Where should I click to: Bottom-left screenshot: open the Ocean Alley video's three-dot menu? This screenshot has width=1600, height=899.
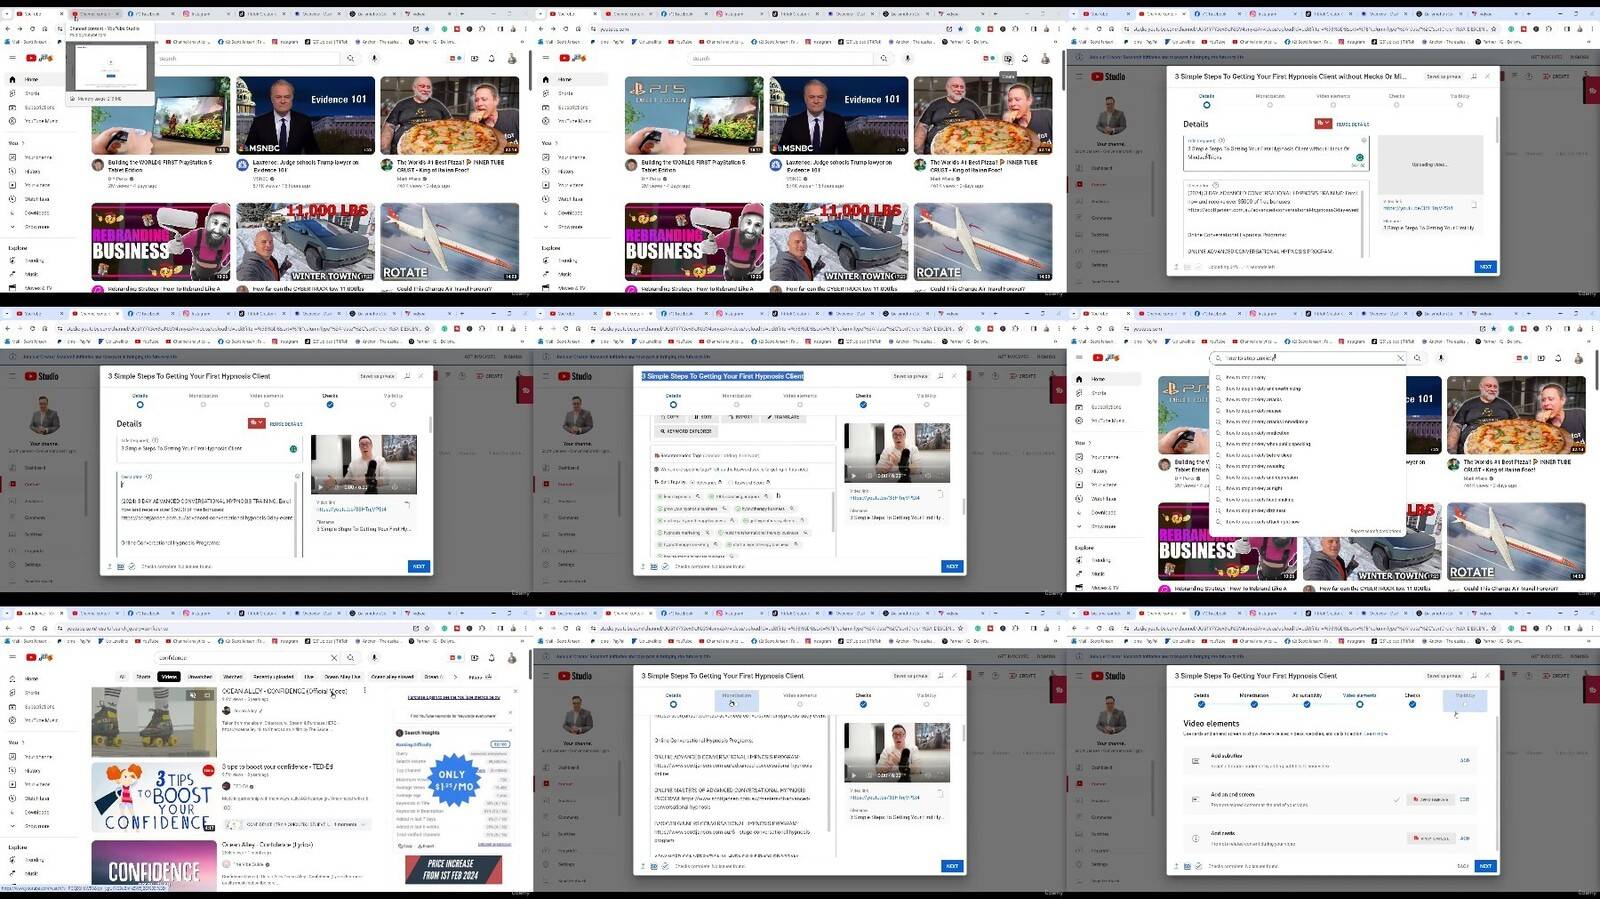click(x=365, y=690)
